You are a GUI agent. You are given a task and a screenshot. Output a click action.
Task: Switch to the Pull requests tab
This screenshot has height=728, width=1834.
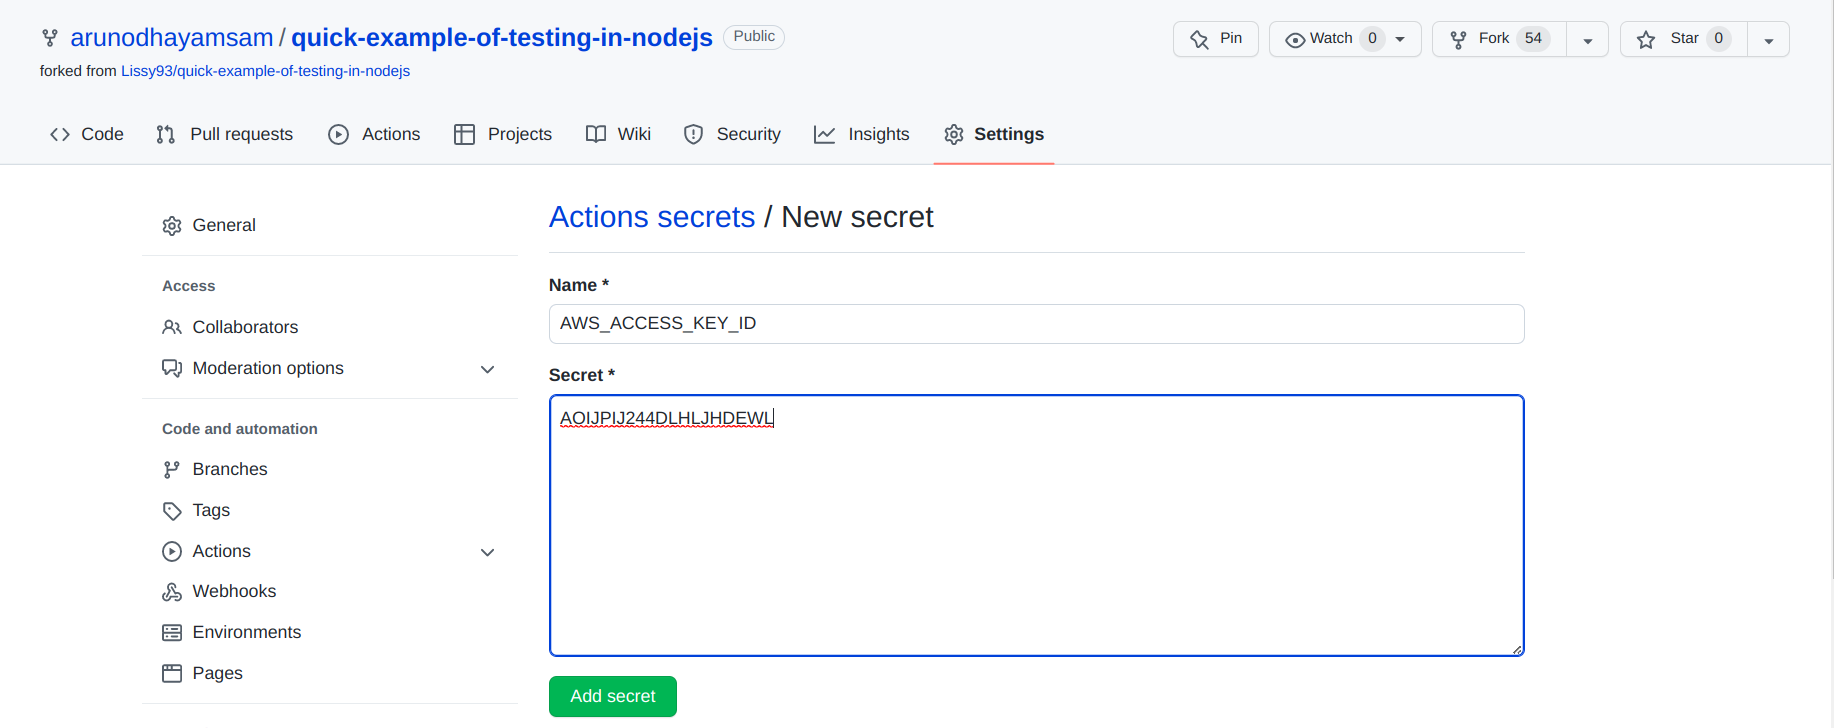225,134
